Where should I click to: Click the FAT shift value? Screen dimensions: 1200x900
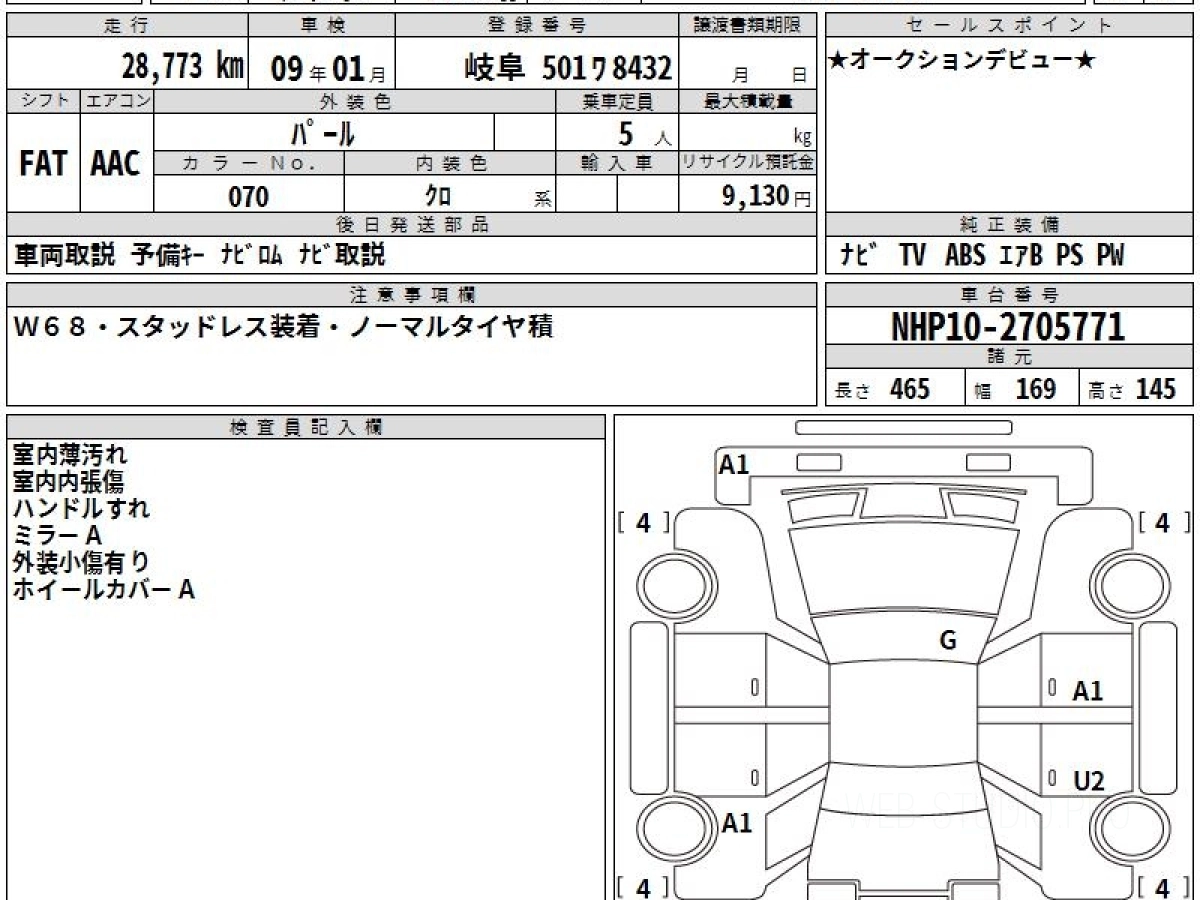click(43, 164)
